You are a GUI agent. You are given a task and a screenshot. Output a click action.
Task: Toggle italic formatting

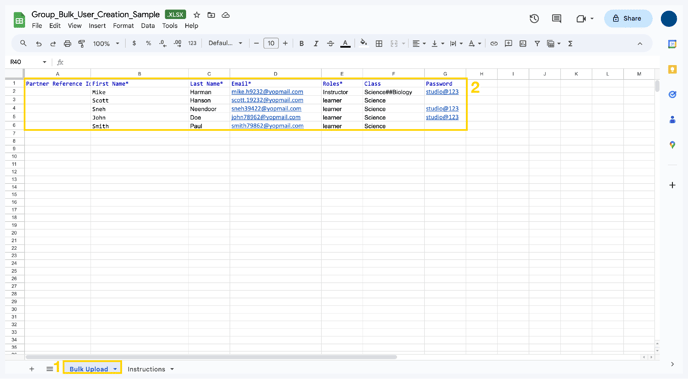[316, 43]
